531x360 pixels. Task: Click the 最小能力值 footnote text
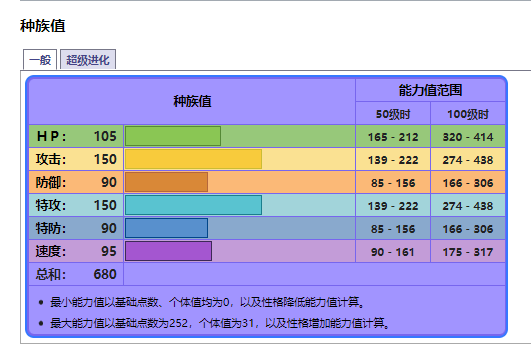207,302
